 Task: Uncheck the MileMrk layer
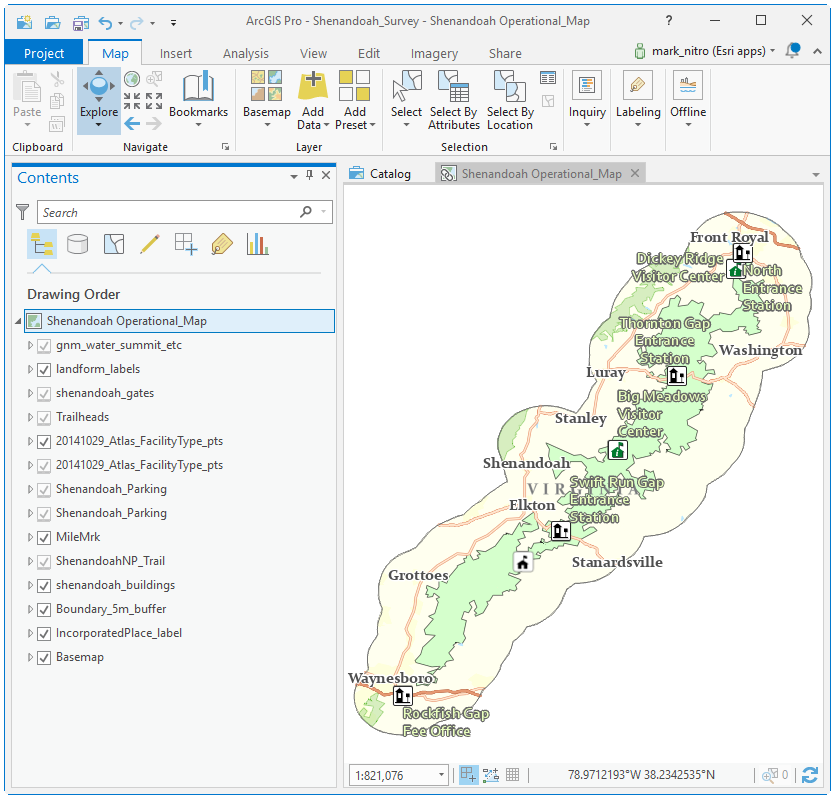click(x=44, y=537)
